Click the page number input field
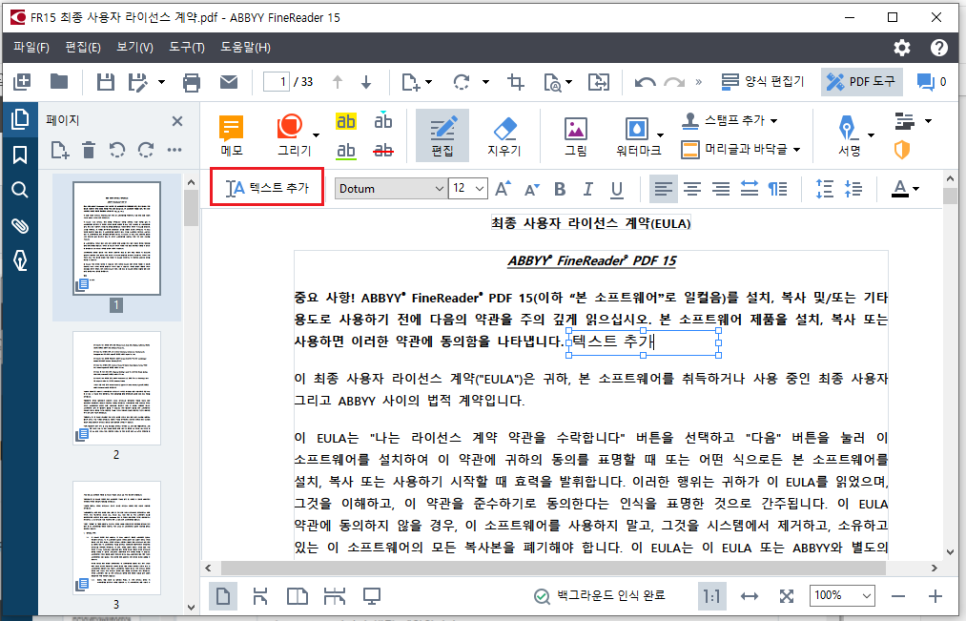This screenshot has width=966, height=621. (x=276, y=81)
